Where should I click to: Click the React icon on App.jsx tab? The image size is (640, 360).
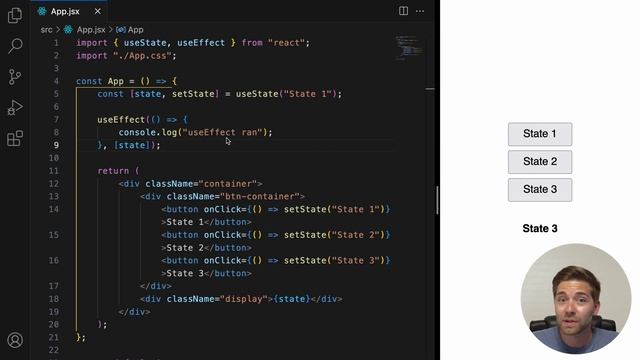tap(42, 11)
